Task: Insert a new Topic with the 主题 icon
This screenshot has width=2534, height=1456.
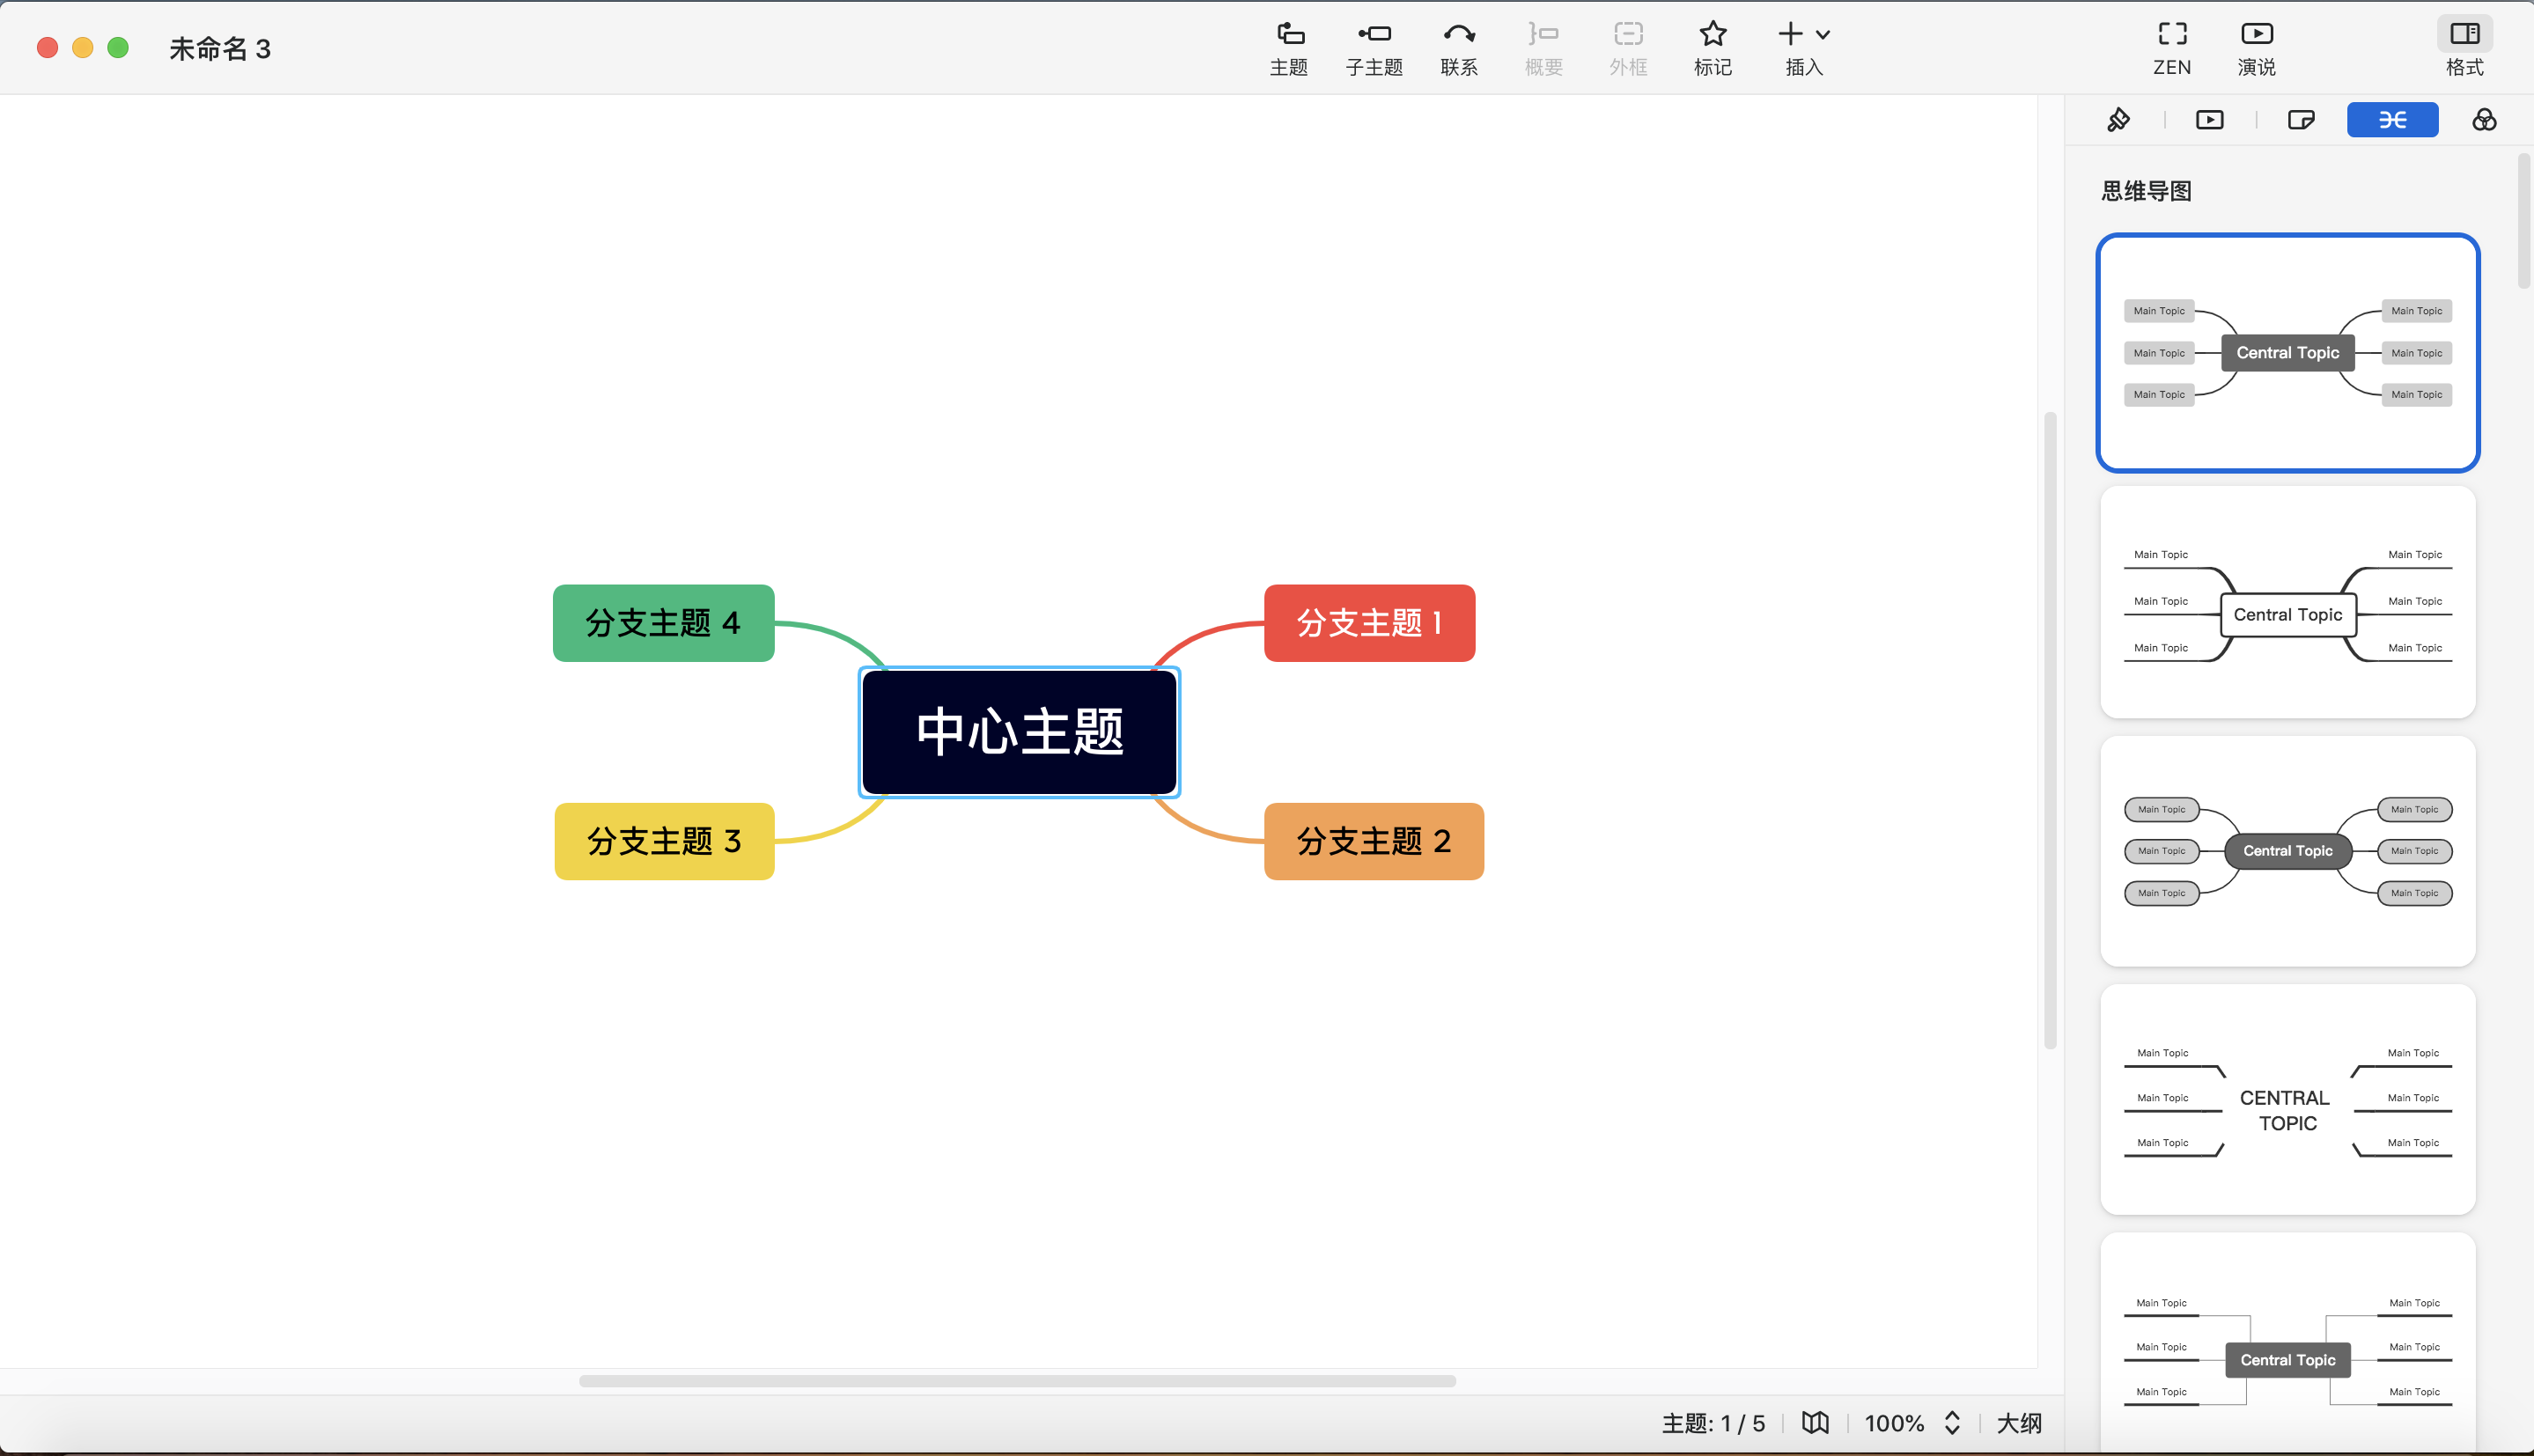Action: [x=1289, y=46]
